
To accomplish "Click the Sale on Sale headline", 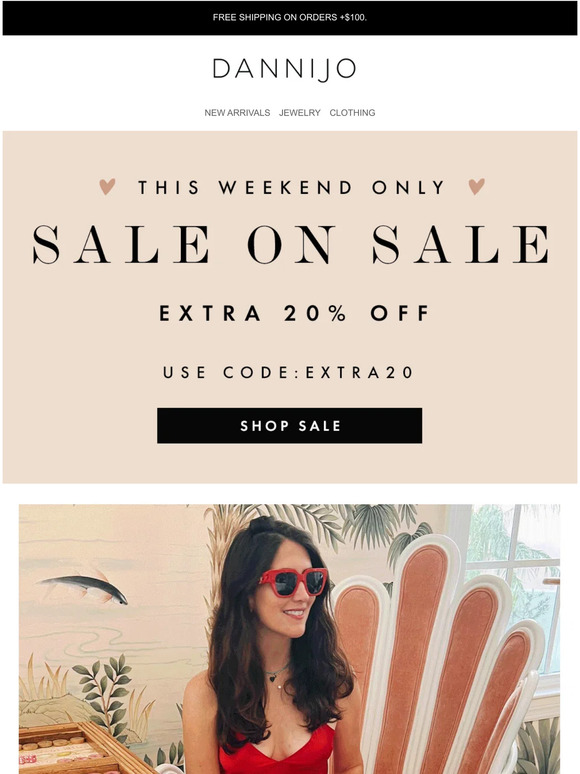I will [x=290, y=245].
